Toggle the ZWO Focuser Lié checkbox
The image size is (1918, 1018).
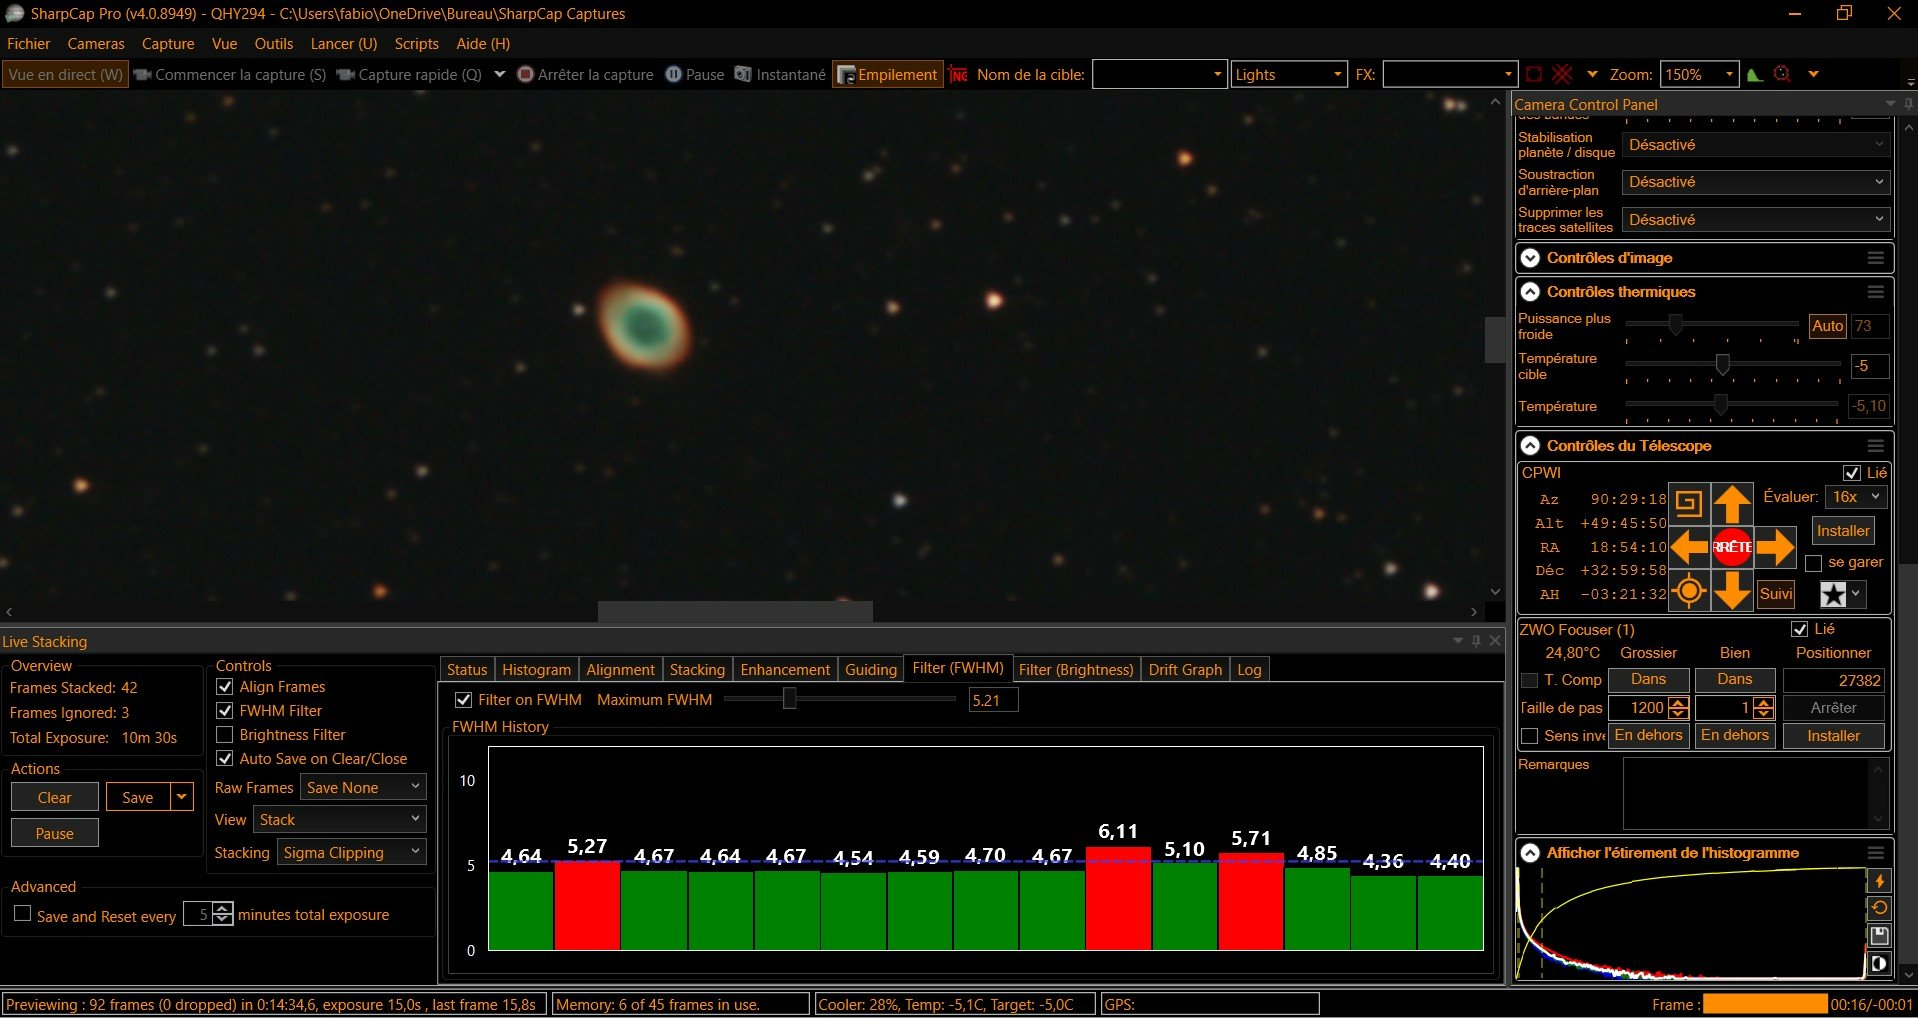(x=1800, y=629)
